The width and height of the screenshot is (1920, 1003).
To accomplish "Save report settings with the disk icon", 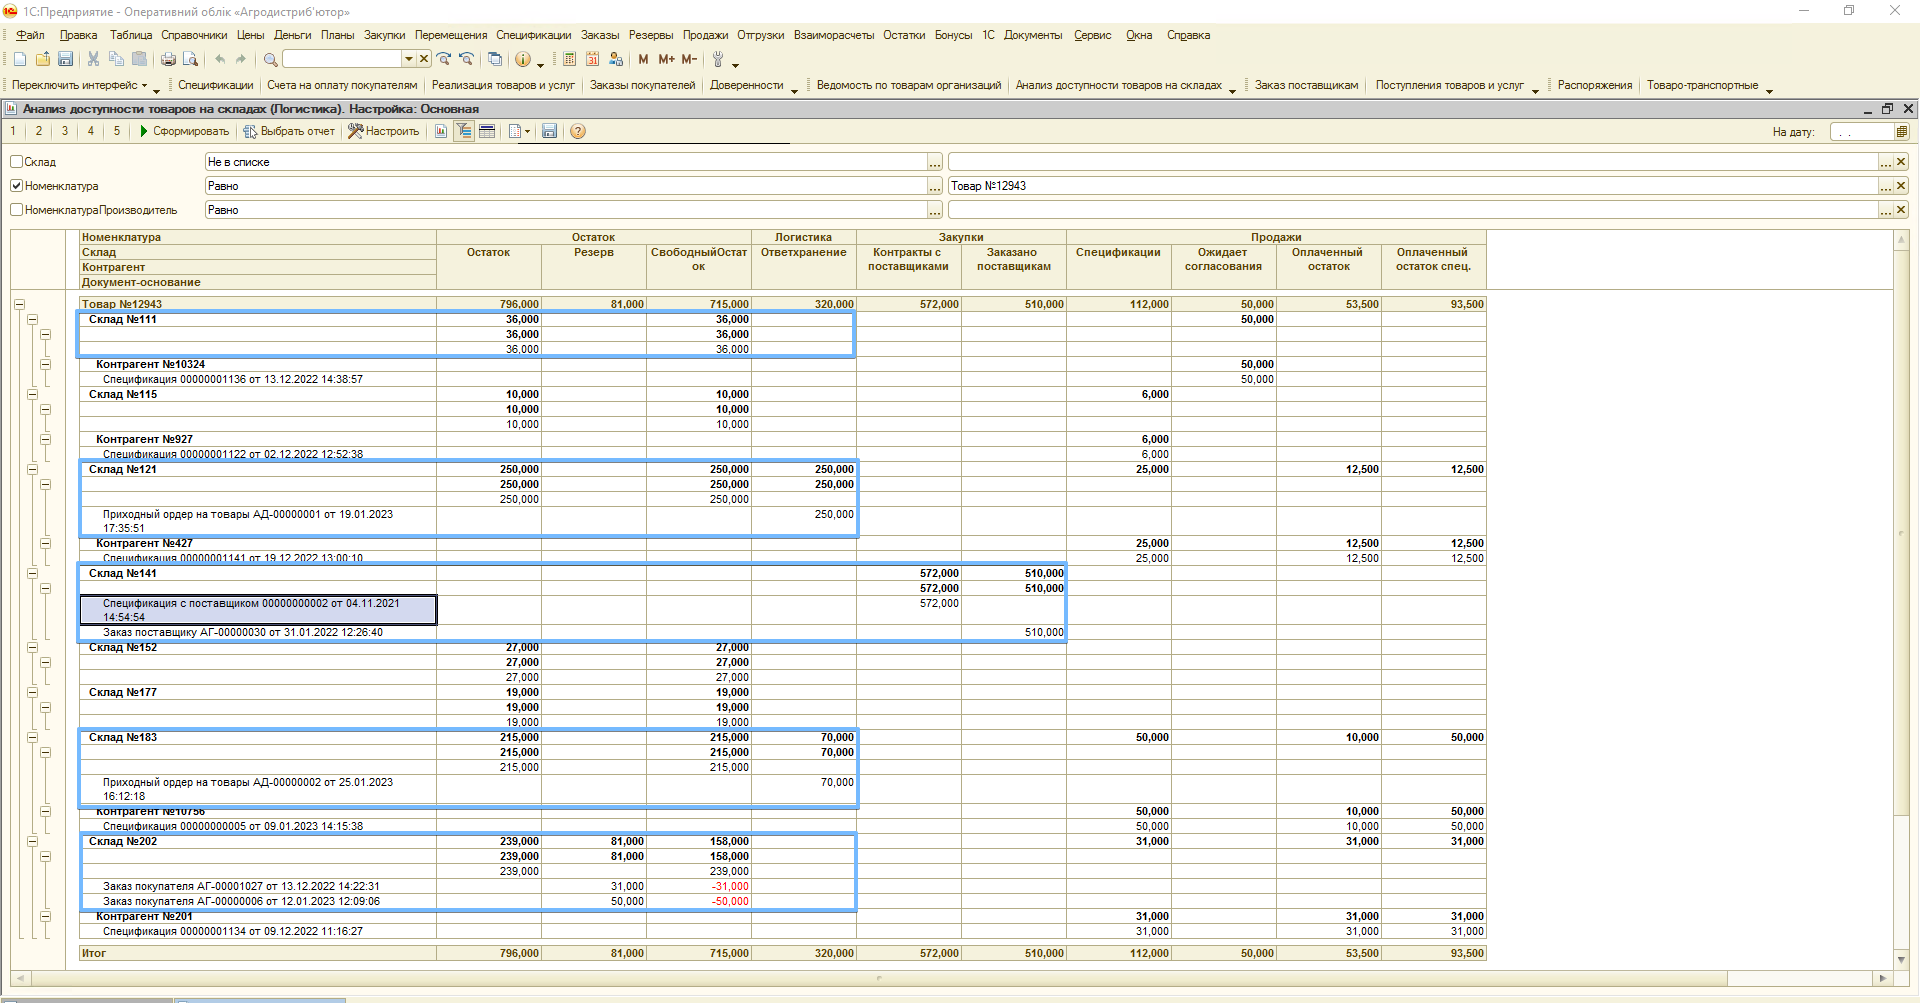I will 549,132.
